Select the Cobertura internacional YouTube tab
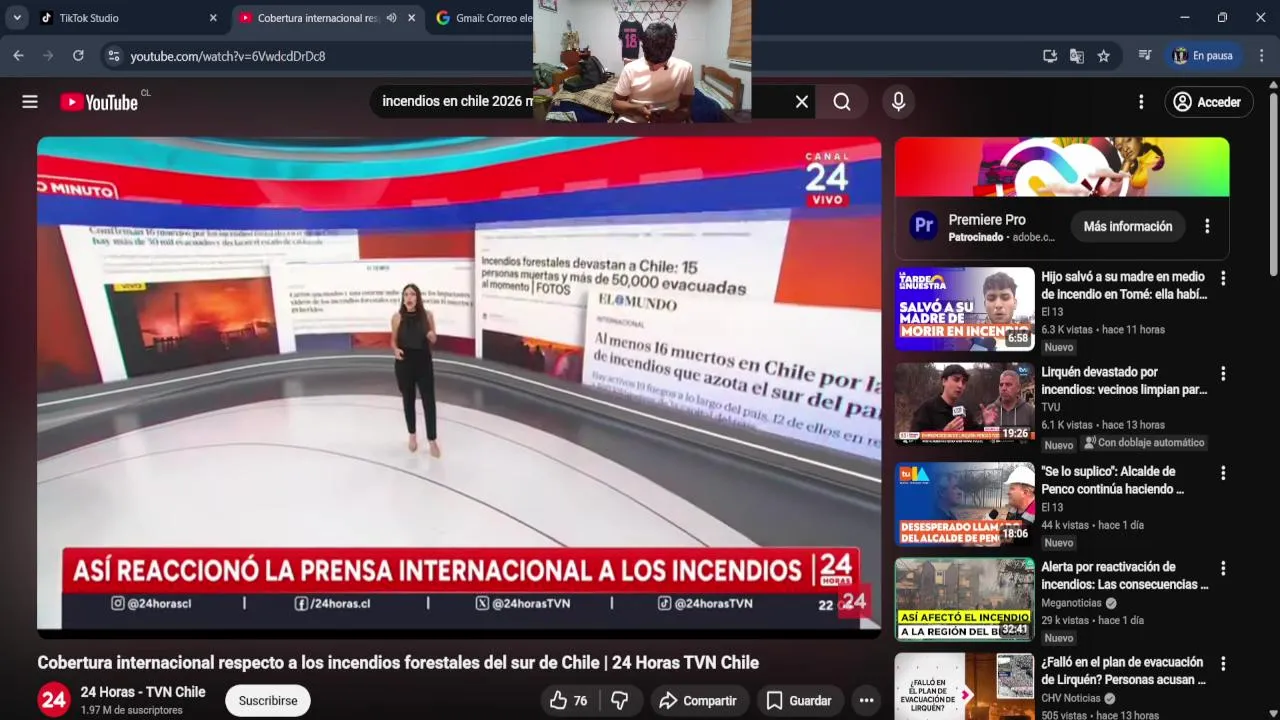The height and width of the screenshot is (720, 1280). click(x=318, y=18)
